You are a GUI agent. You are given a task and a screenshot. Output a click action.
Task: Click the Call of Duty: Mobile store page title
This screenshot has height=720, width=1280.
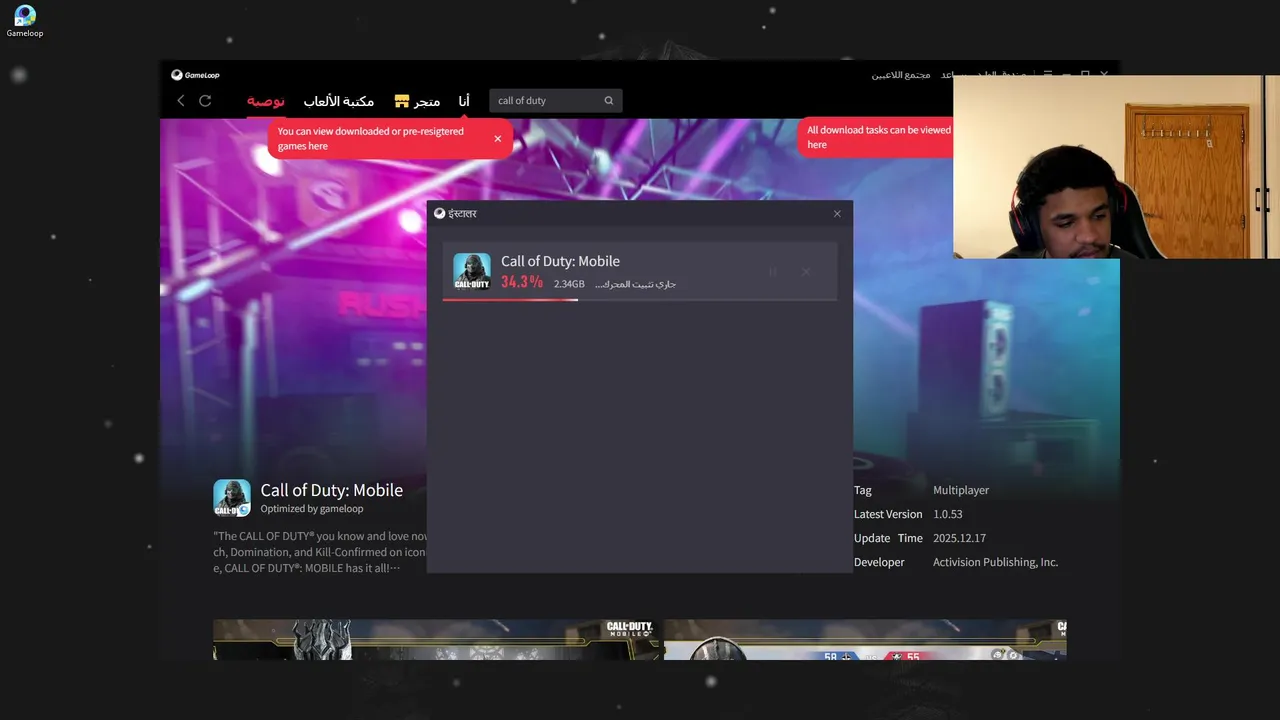tap(332, 490)
